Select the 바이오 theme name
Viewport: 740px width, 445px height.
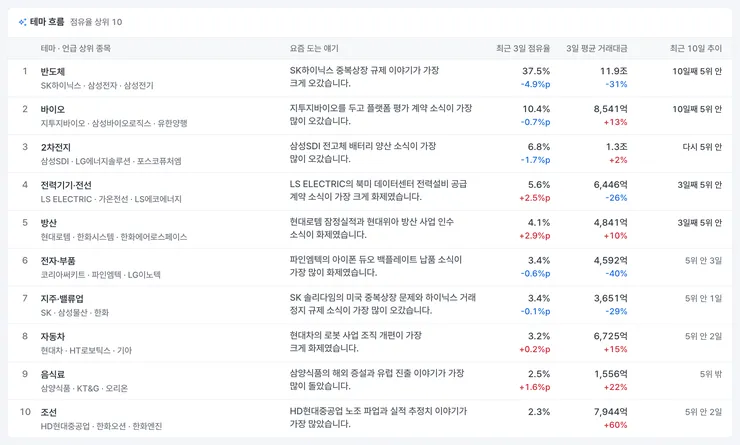click(53, 109)
